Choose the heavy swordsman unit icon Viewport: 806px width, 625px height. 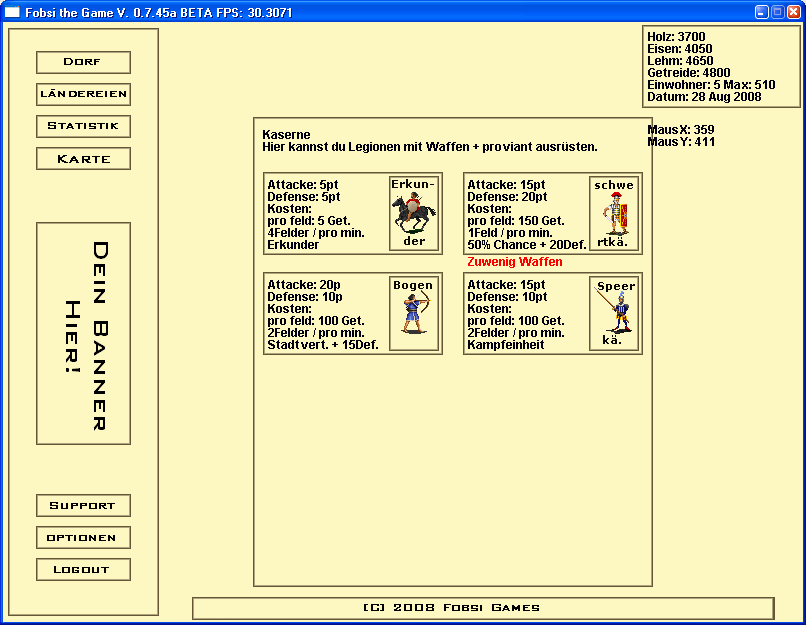pyautogui.click(x=614, y=213)
